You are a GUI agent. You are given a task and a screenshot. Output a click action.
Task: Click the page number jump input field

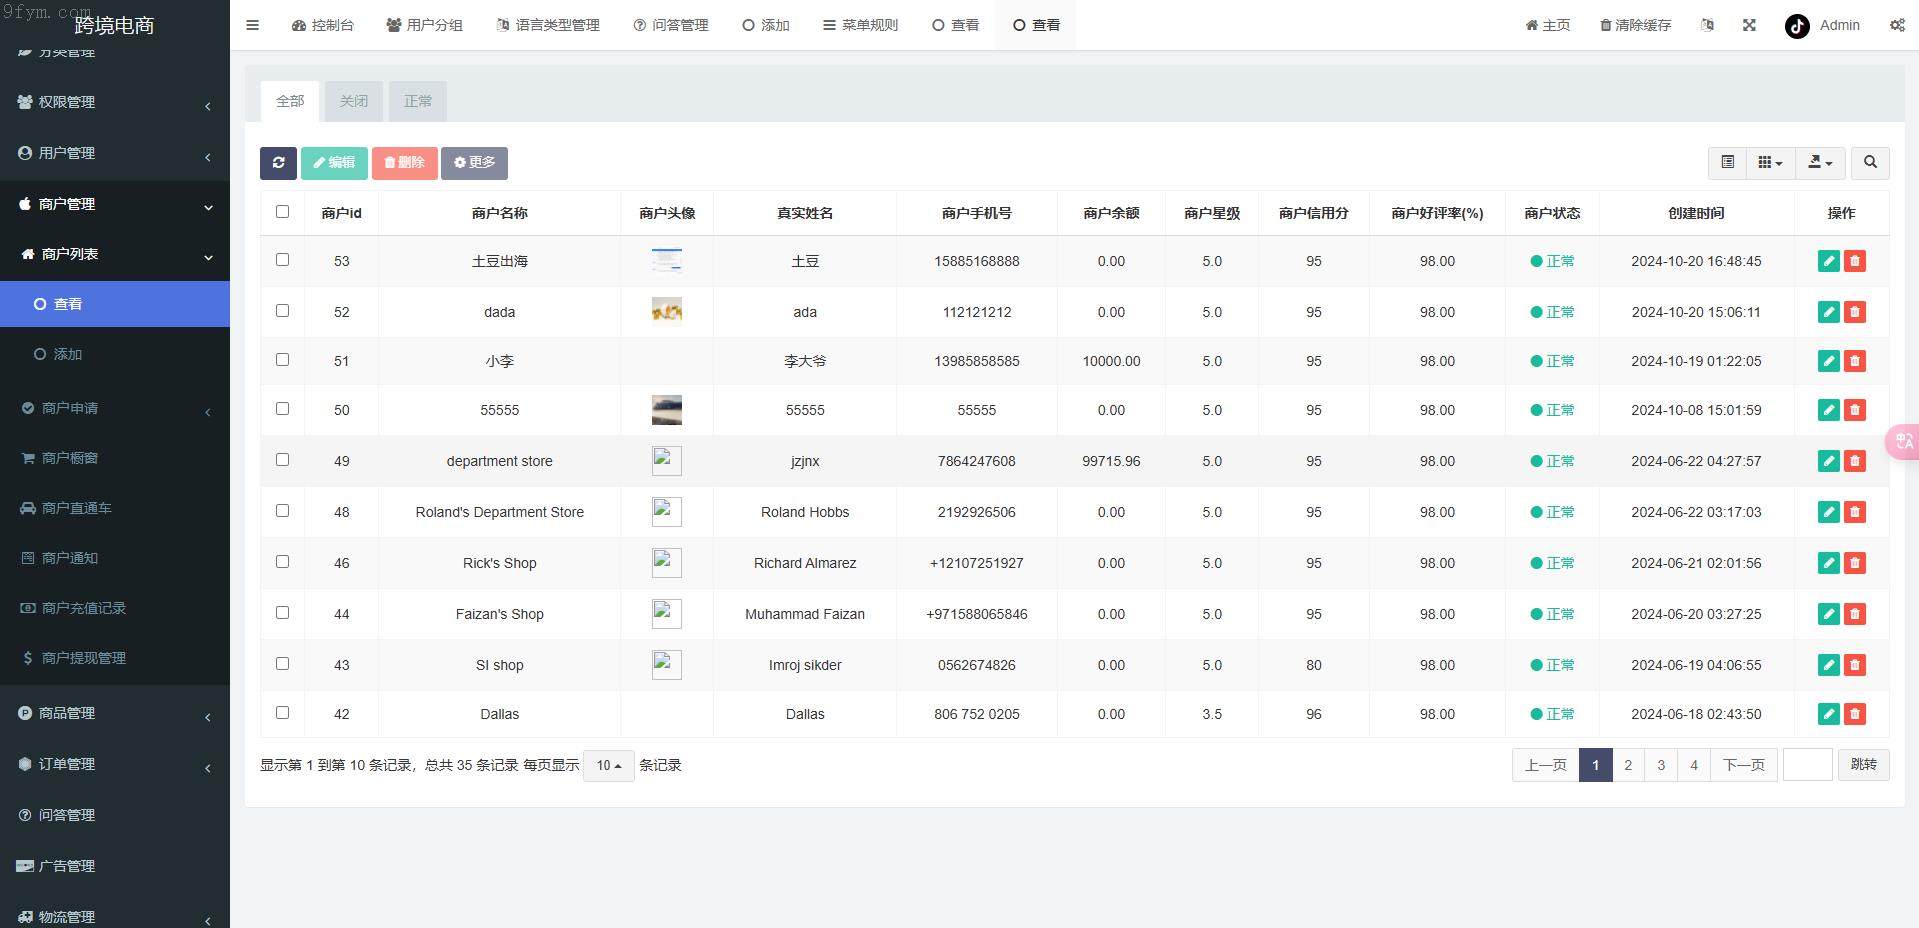[x=1807, y=765]
